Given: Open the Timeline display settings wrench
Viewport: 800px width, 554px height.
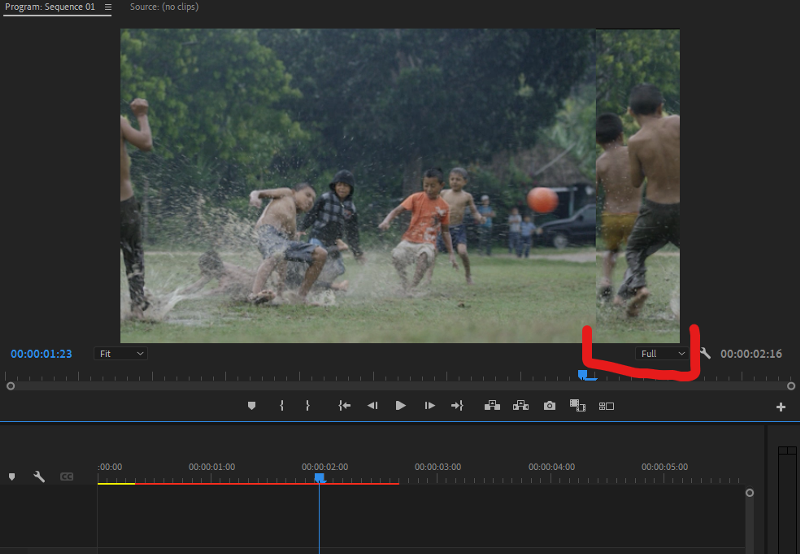Looking at the screenshot, I should 39,476.
